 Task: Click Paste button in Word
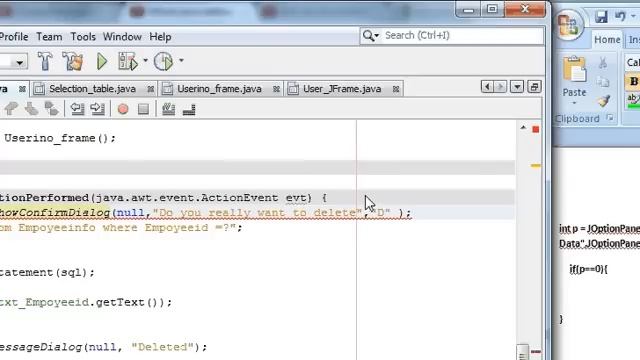[x=574, y=77]
